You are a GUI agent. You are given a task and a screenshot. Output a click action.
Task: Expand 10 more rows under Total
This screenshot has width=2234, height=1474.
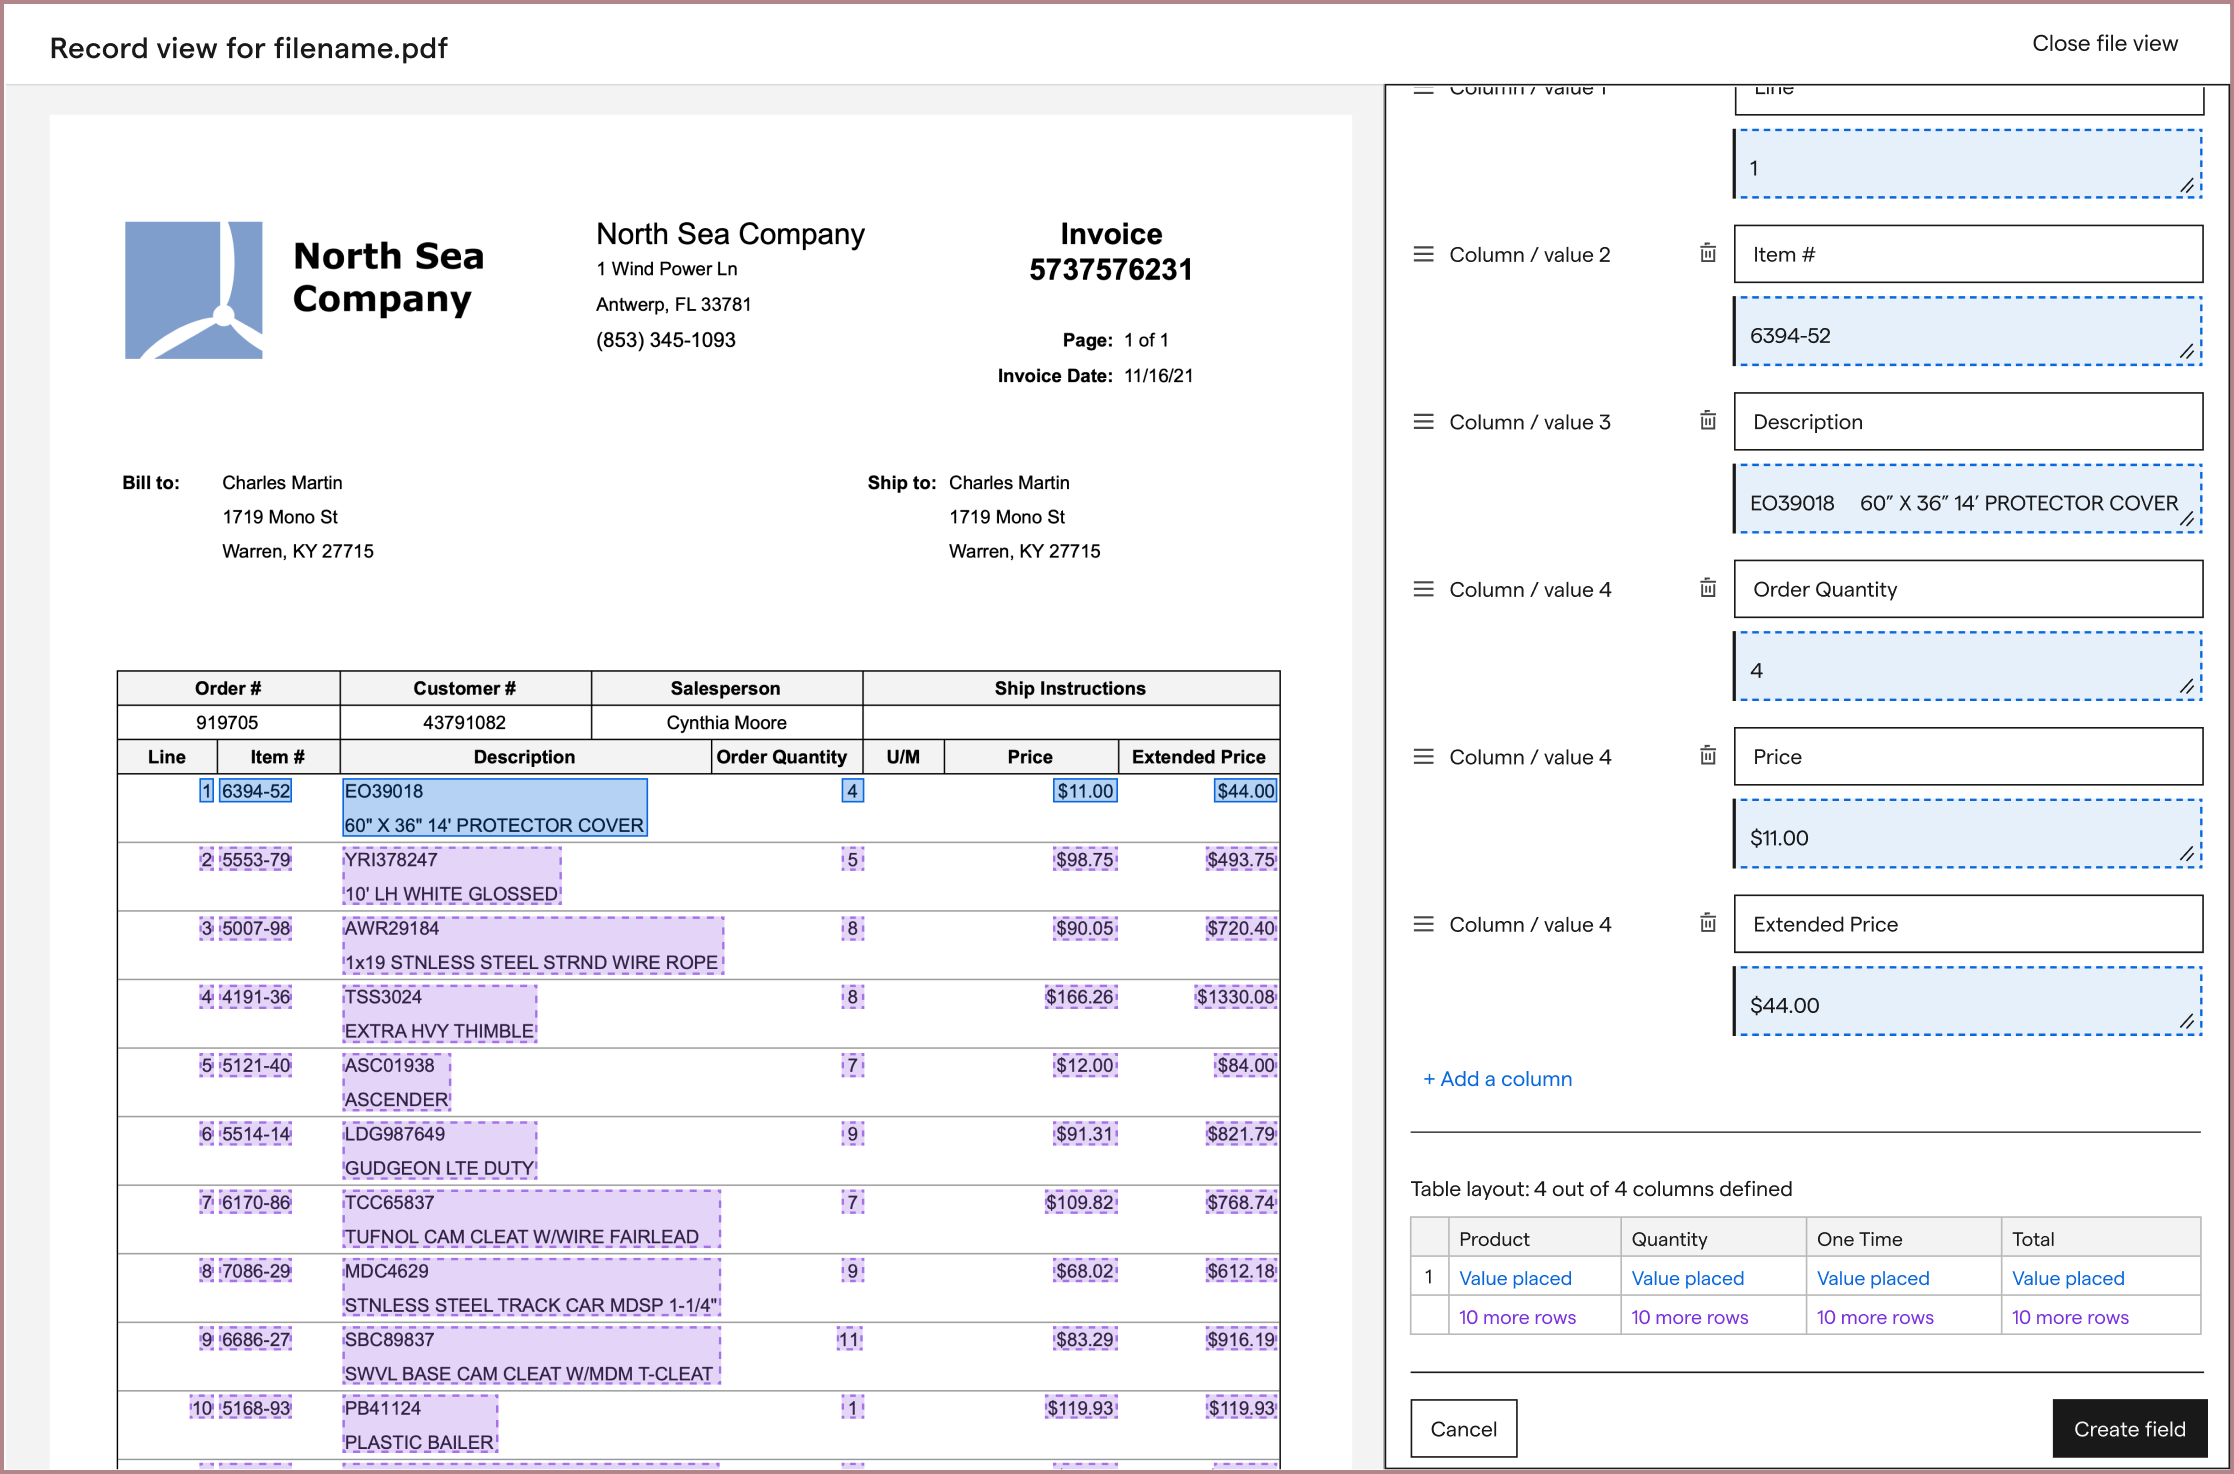coord(2068,1317)
